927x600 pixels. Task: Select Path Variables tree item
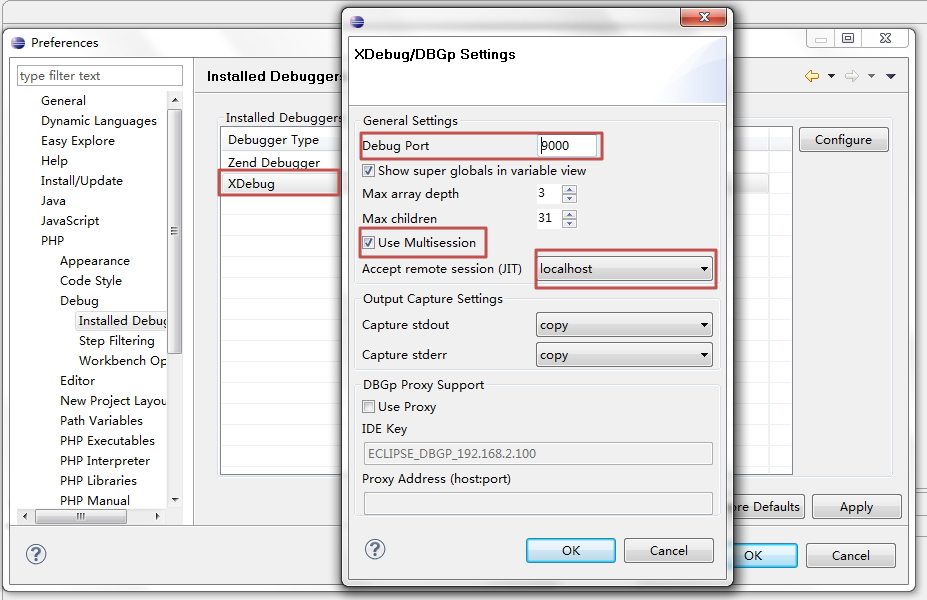(x=101, y=421)
